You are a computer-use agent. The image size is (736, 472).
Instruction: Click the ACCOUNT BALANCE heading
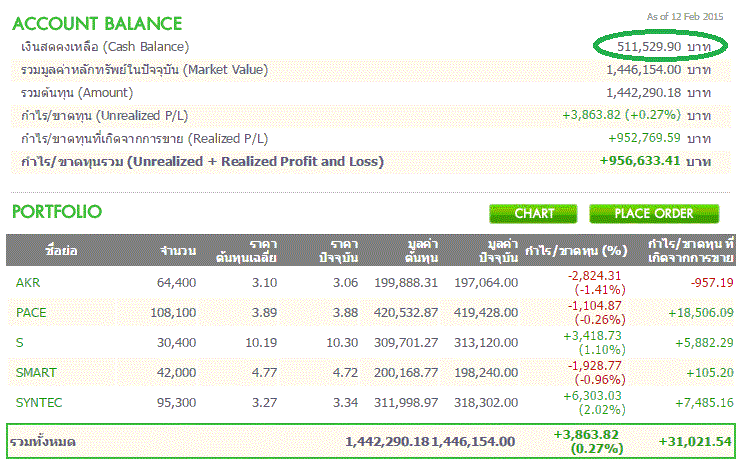[x=97, y=23]
